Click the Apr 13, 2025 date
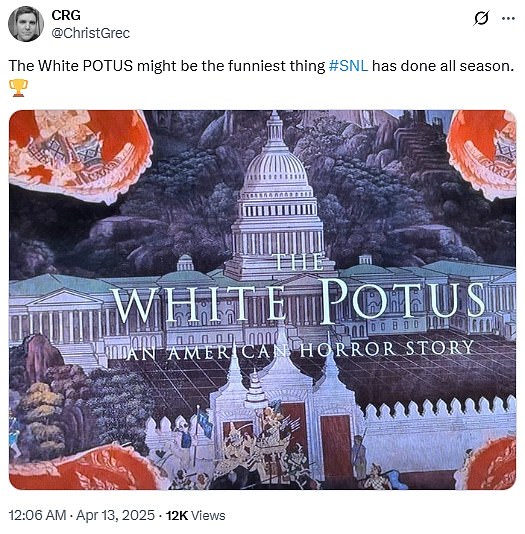The width and height of the screenshot is (525, 534). click(115, 515)
